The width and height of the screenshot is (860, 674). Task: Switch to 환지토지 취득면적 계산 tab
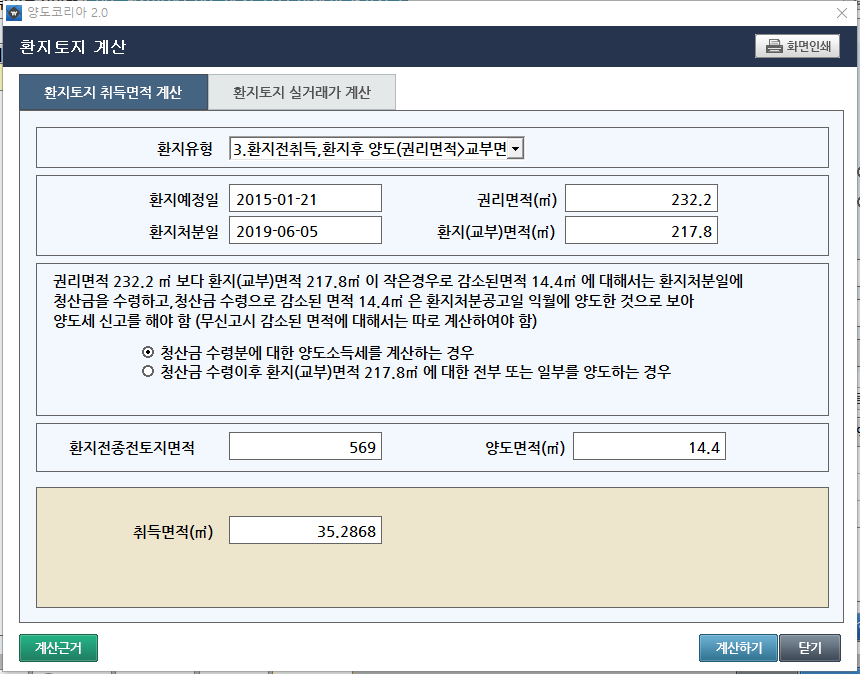click(114, 92)
